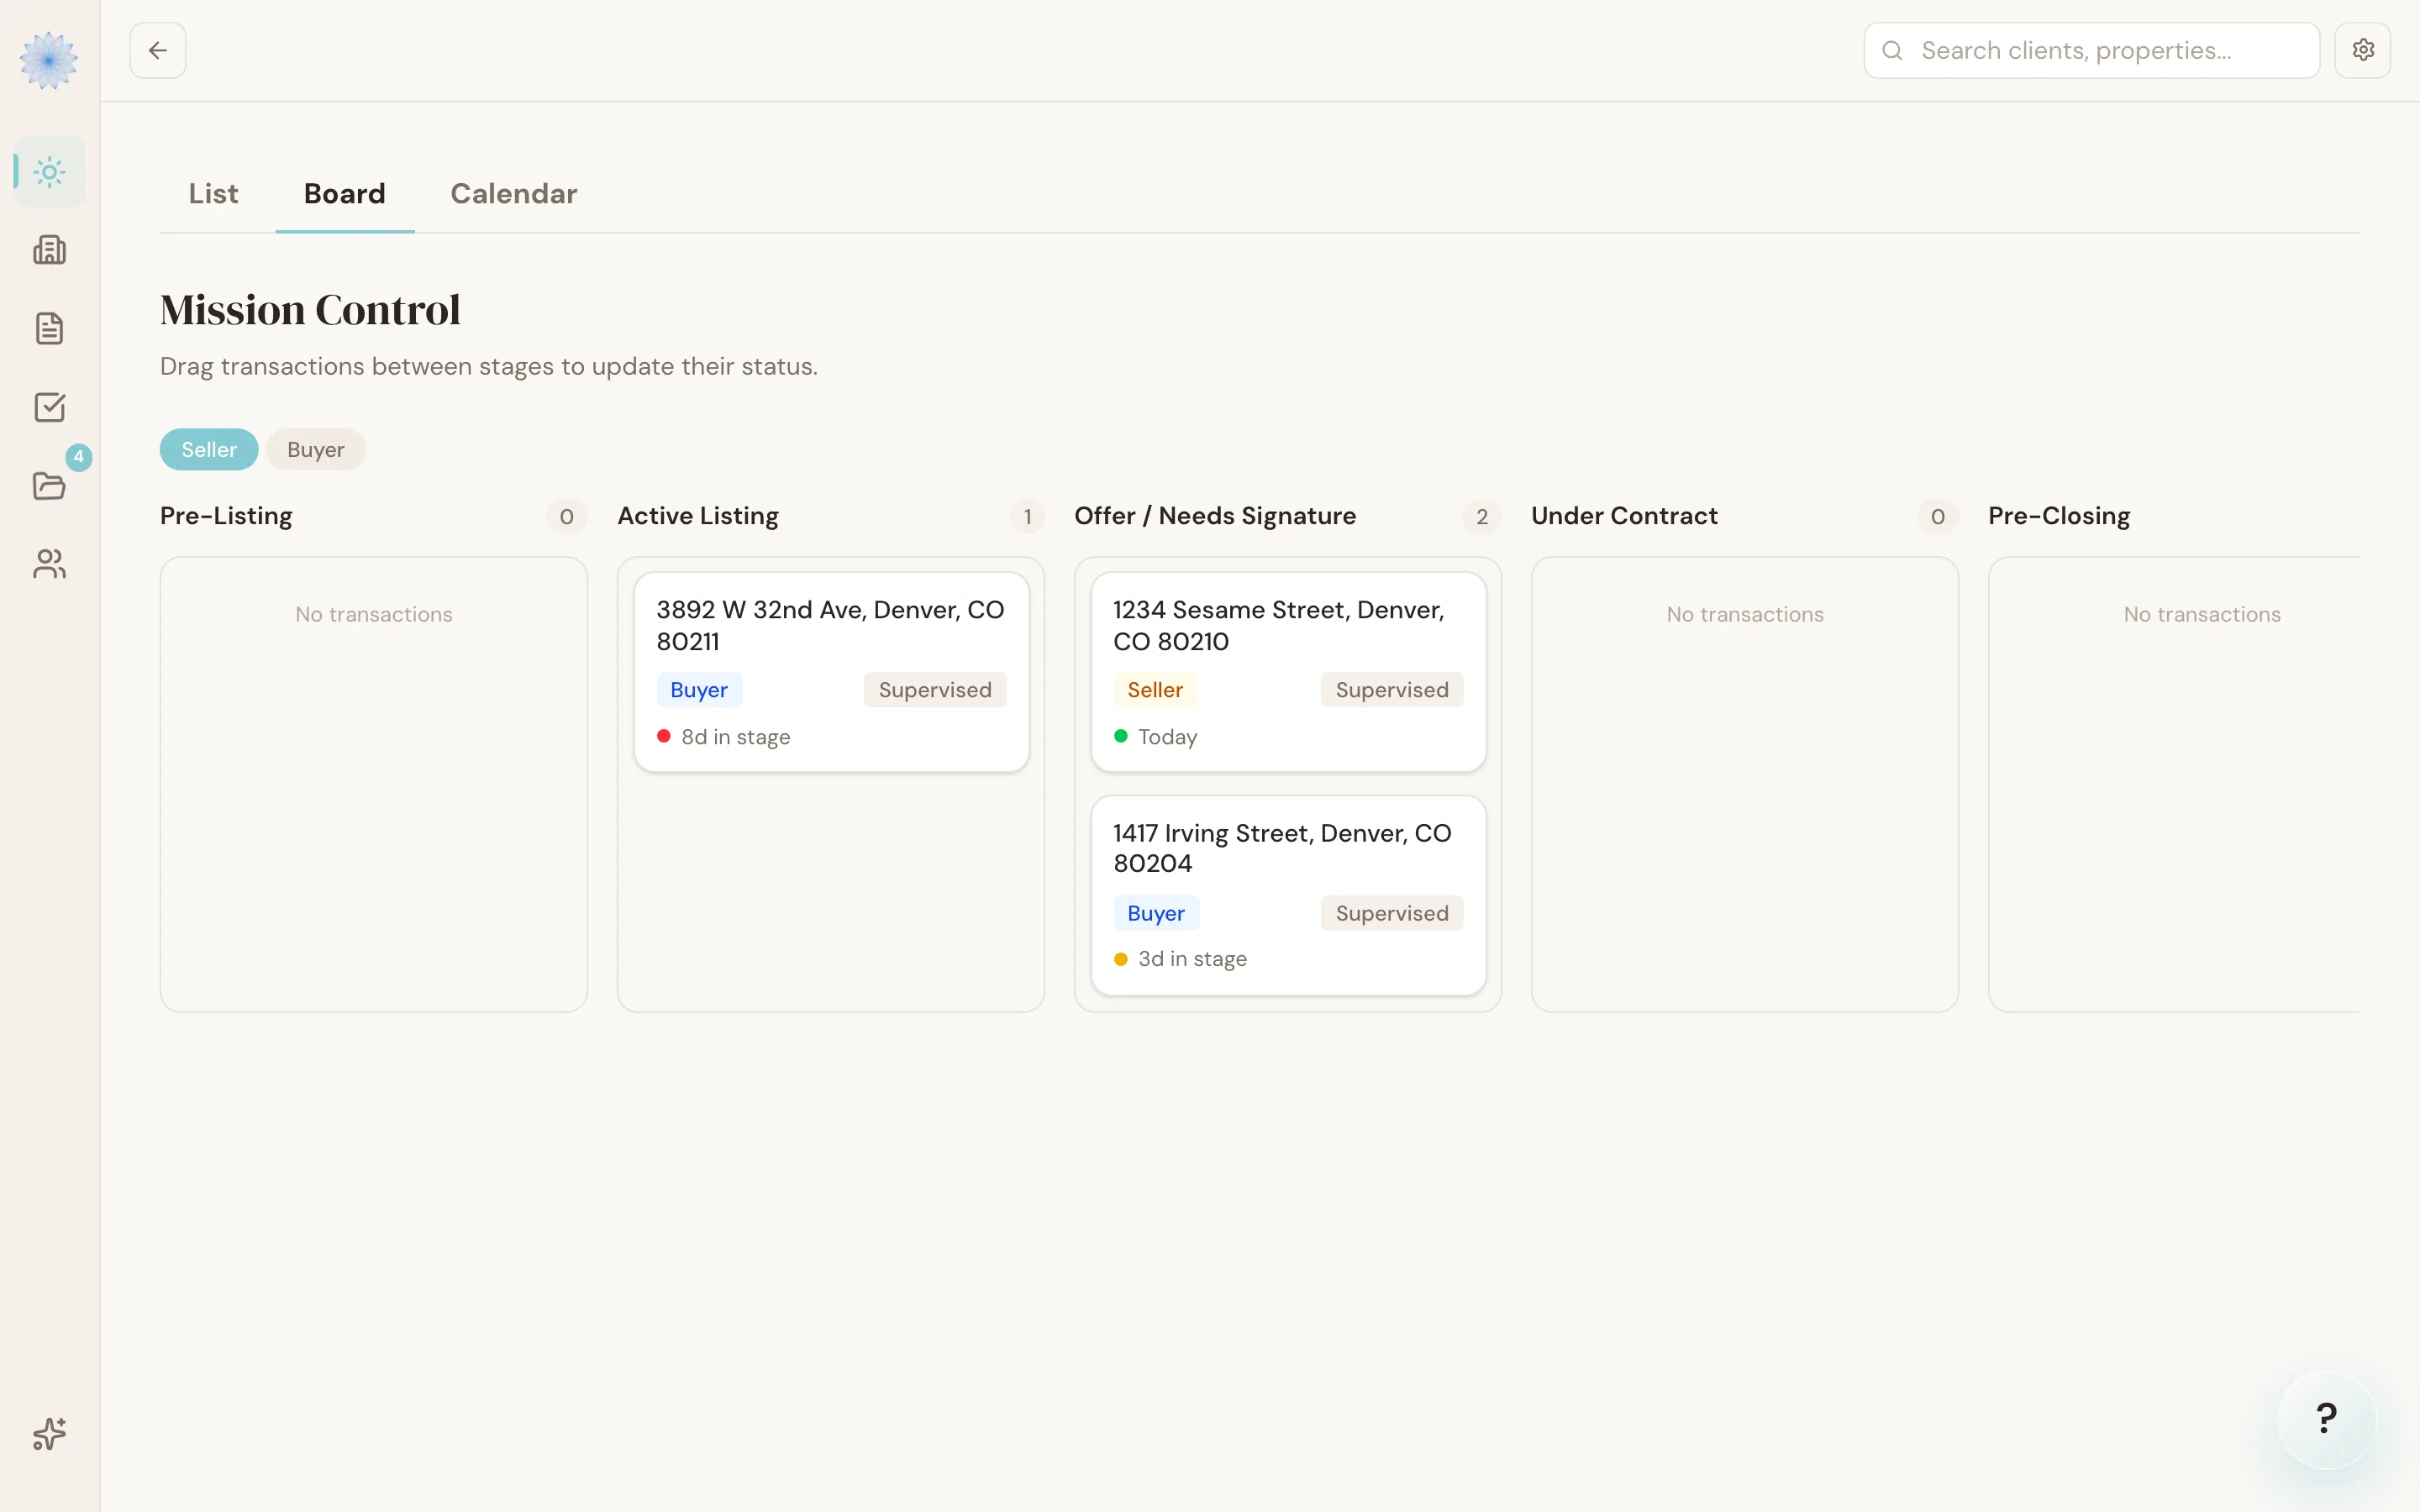Open settings via the gear icon

[x=2363, y=50]
